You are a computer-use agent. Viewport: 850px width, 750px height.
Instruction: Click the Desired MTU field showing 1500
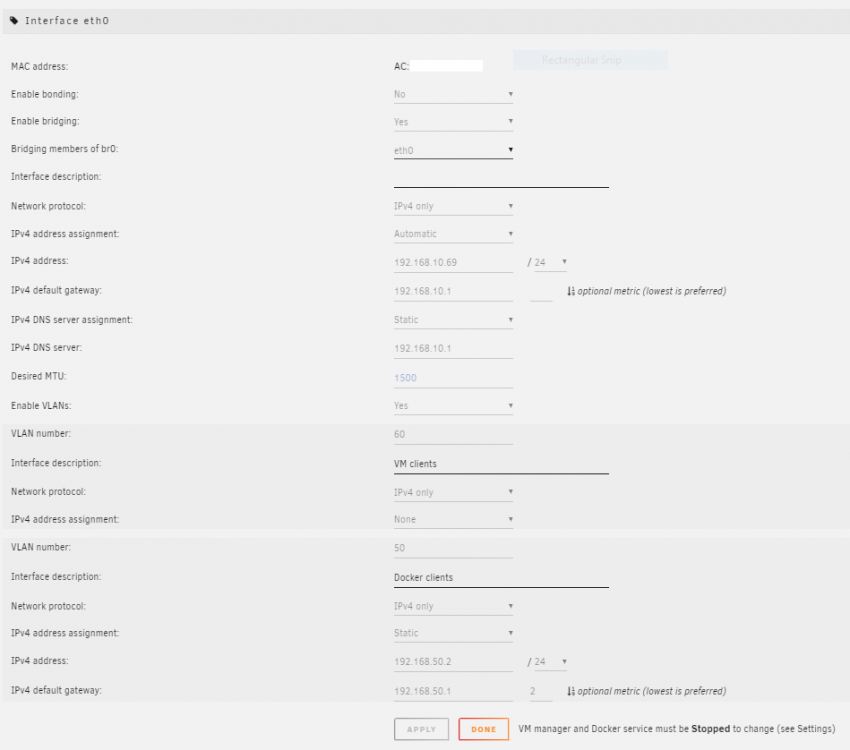click(x=453, y=378)
